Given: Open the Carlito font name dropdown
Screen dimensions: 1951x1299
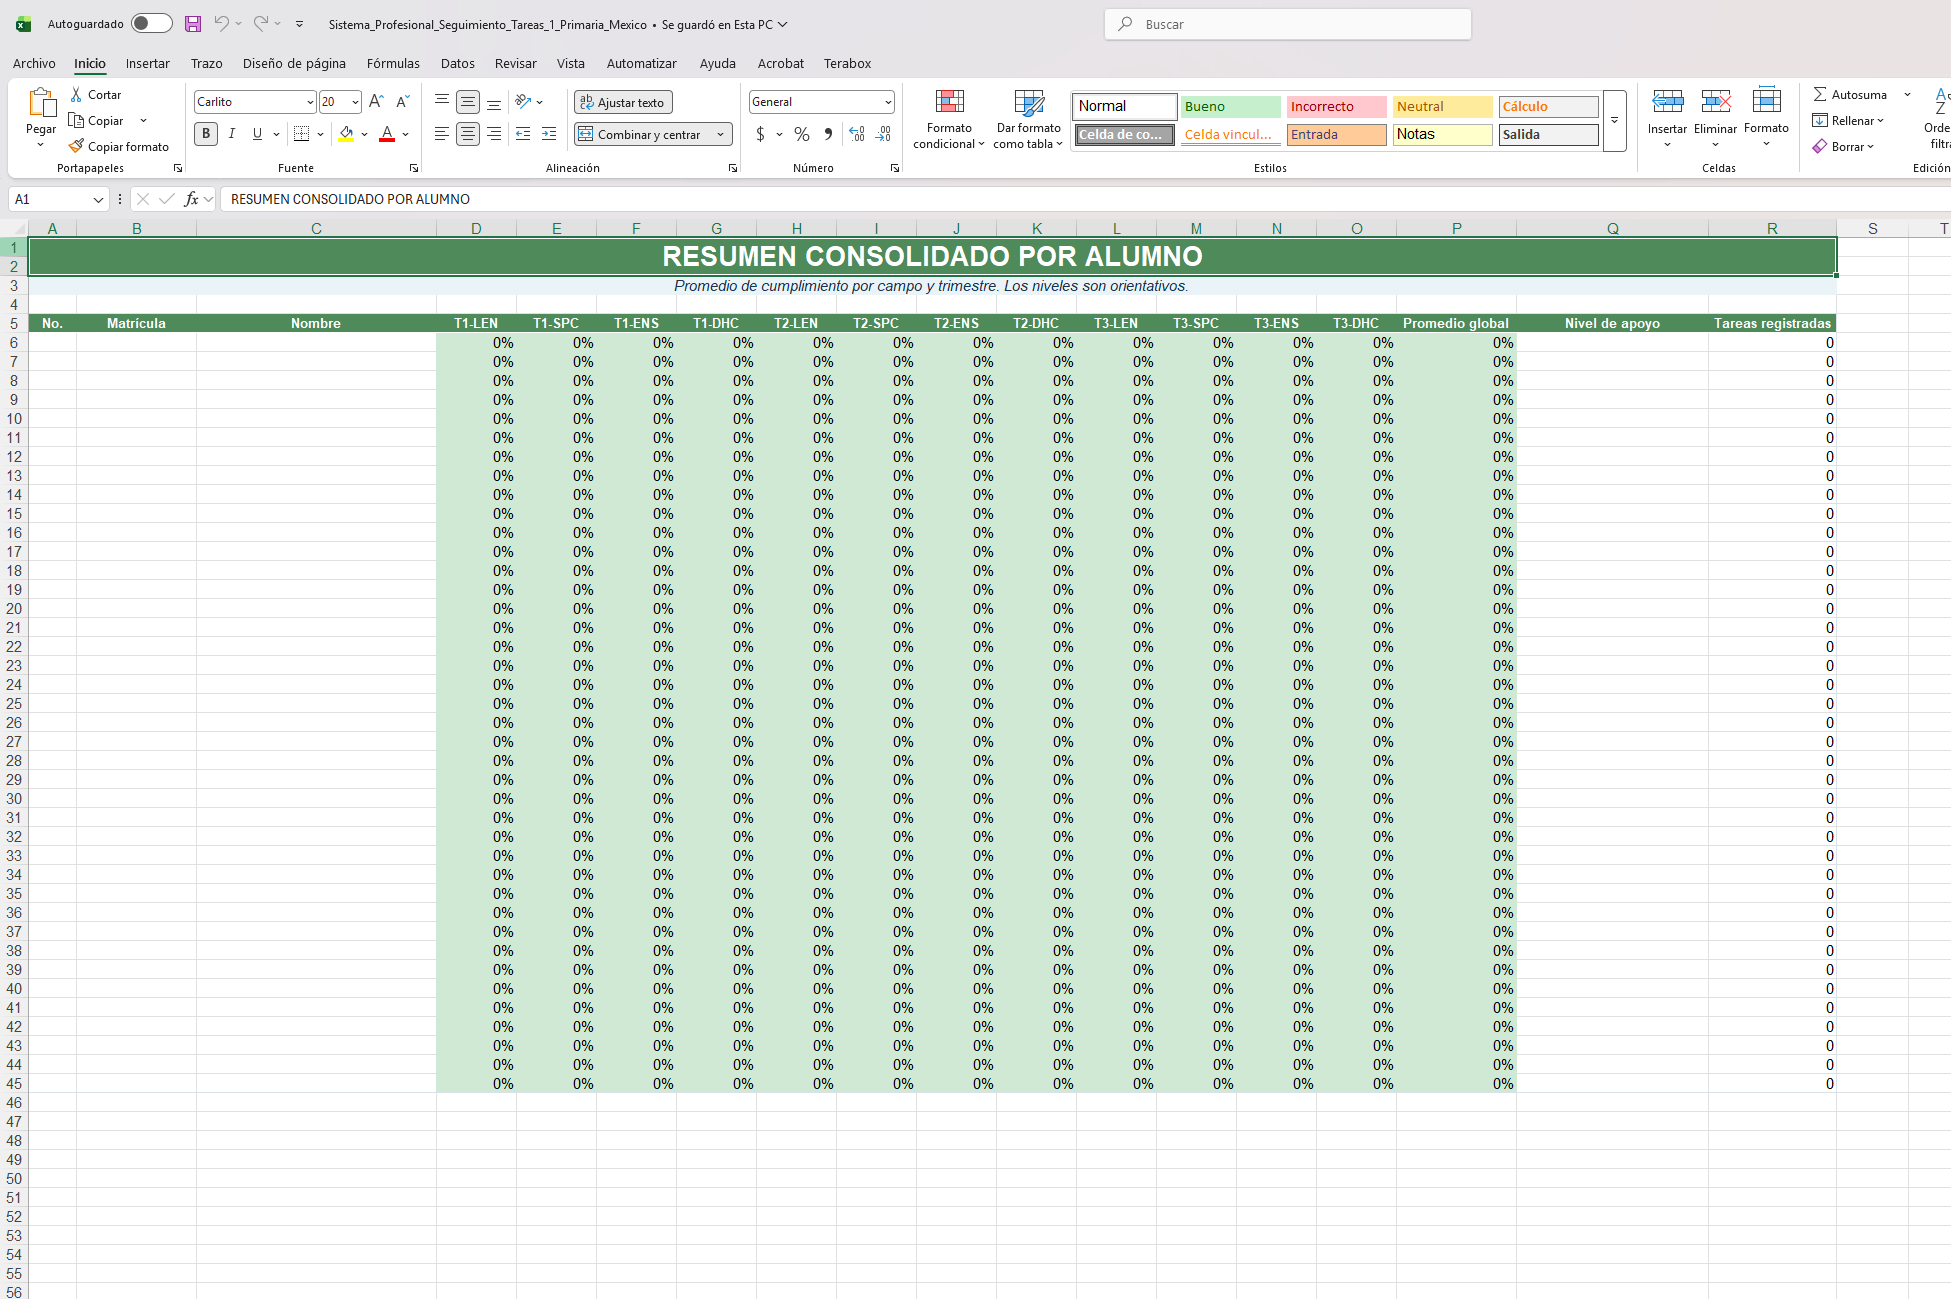Looking at the screenshot, I should pyautogui.click(x=310, y=102).
